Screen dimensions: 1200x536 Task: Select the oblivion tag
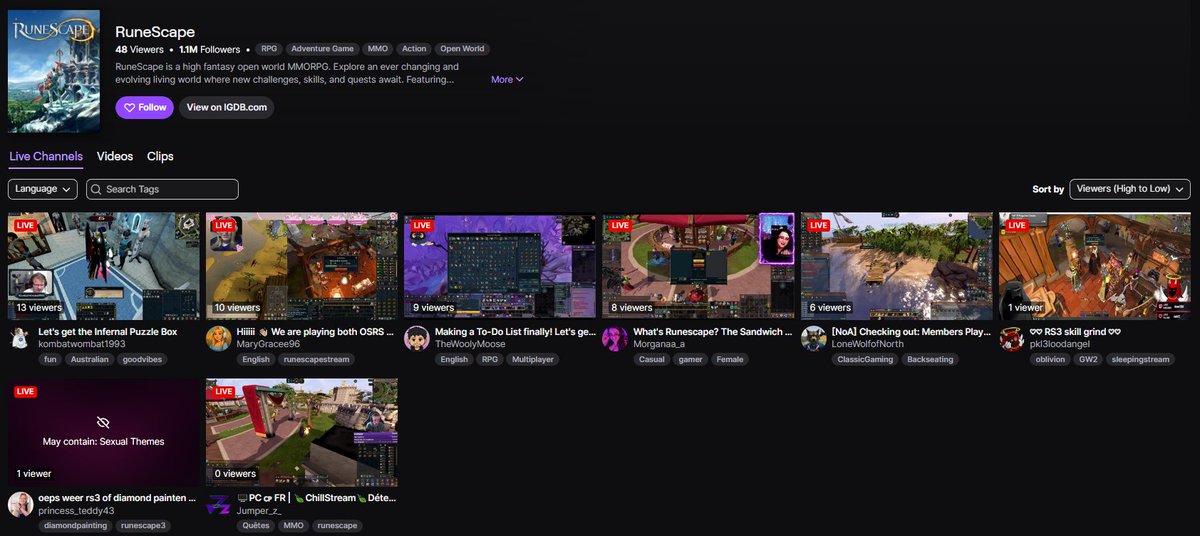click(1050, 359)
